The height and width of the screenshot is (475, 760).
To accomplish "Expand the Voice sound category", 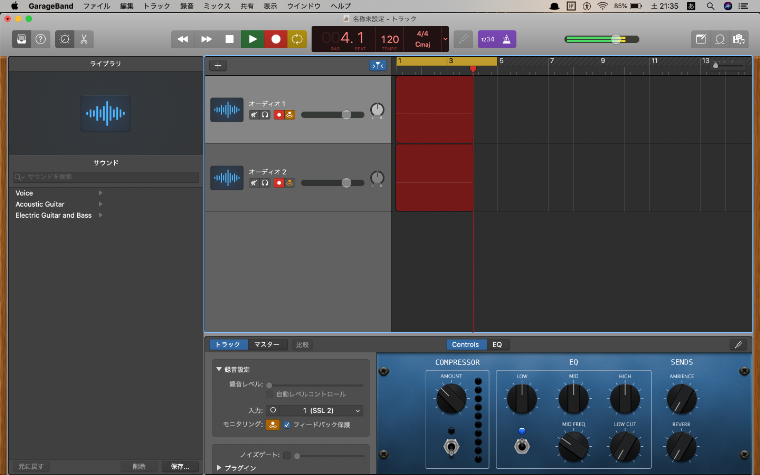I will coord(24,192).
